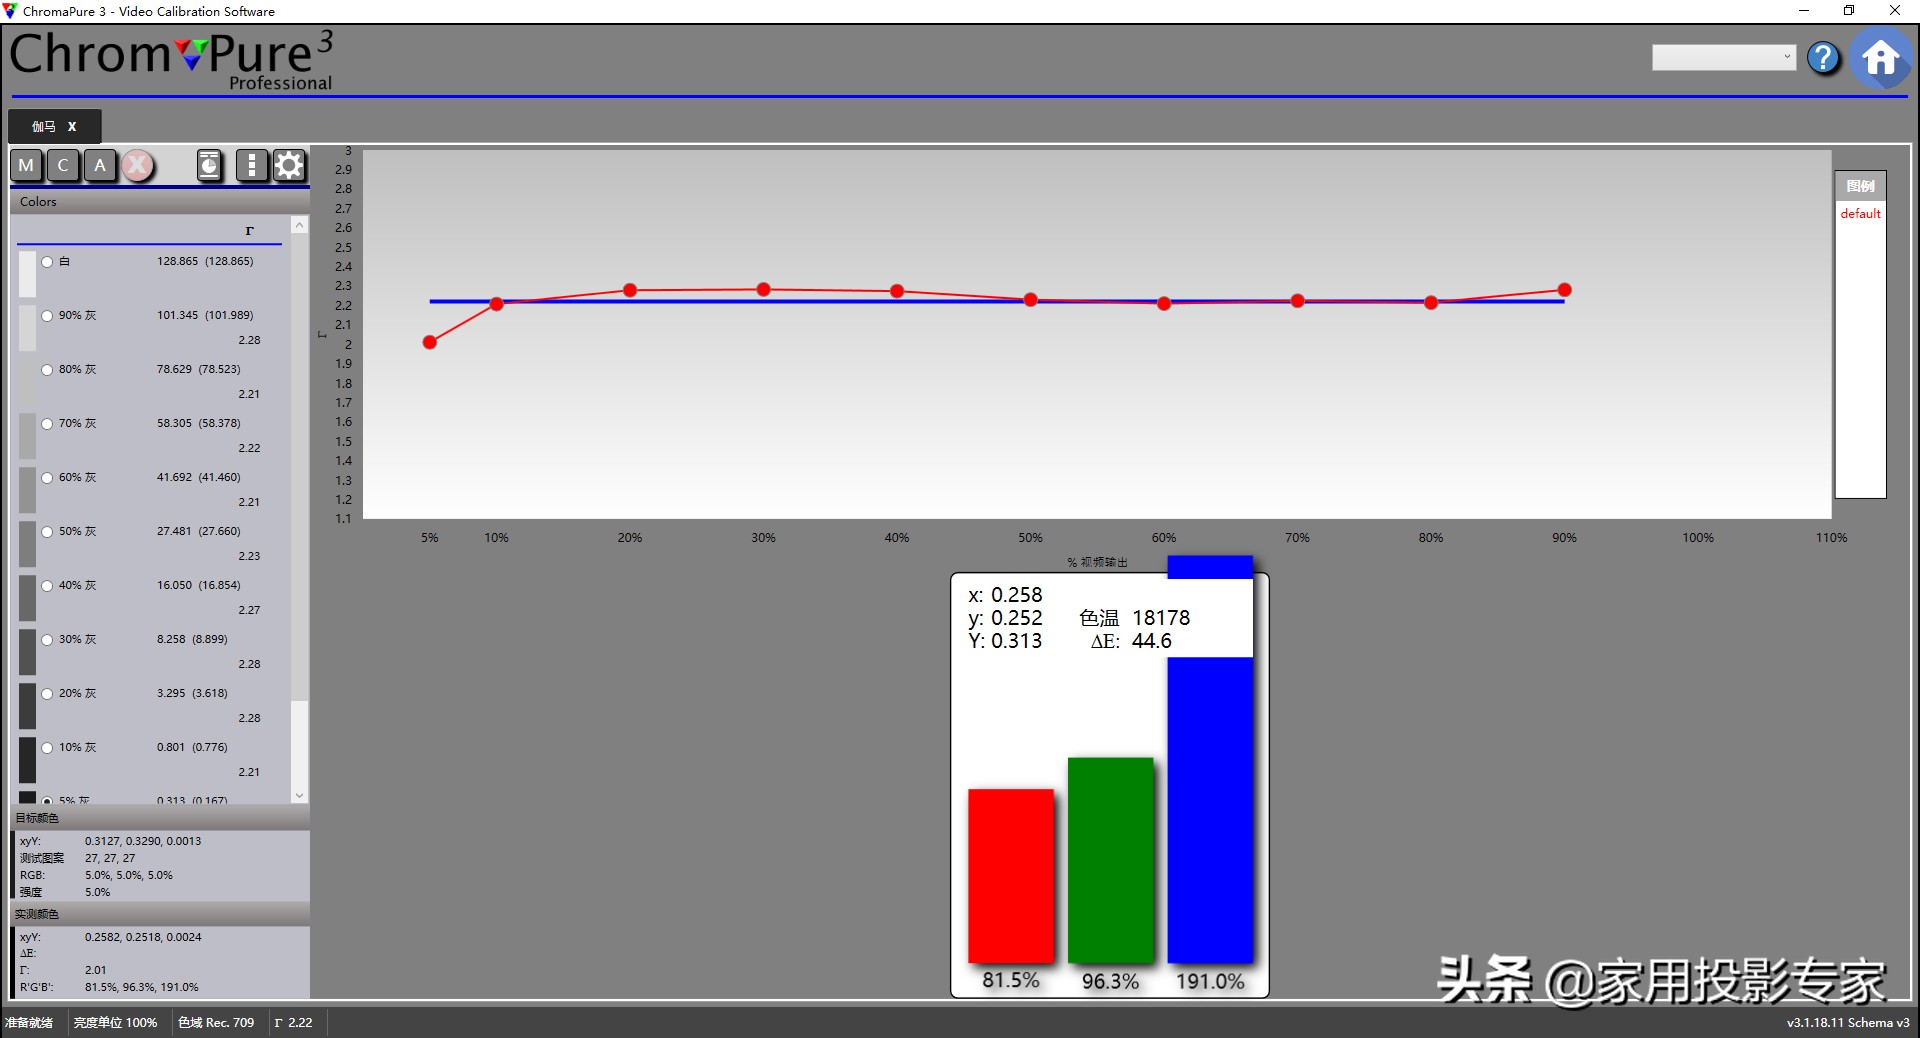This screenshot has width=1920, height=1038.
Task: Click the red data point at 10%
Action: (x=496, y=303)
